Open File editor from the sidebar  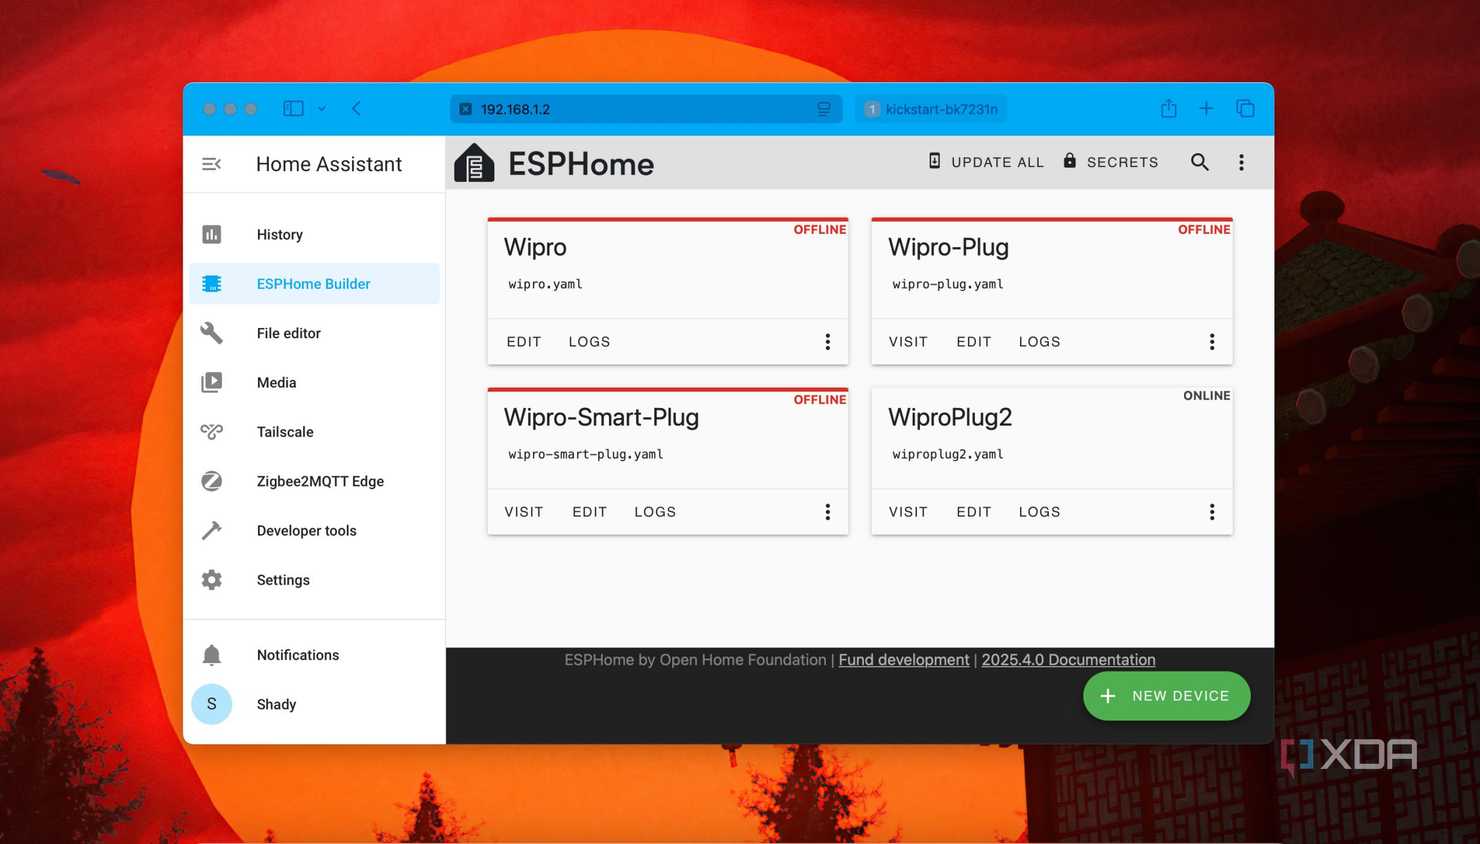pyautogui.click(x=314, y=333)
